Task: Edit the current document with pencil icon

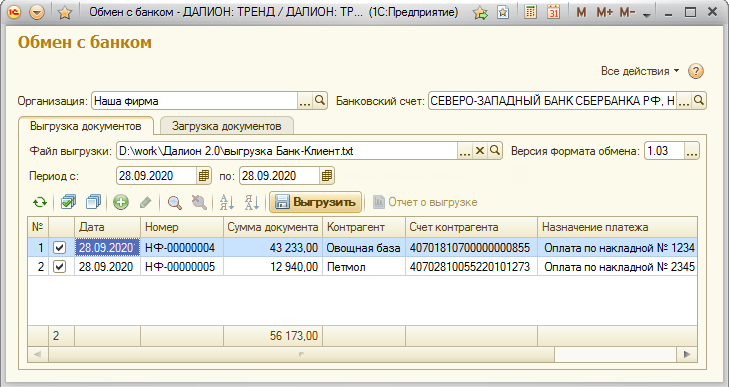Action: tap(146, 202)
